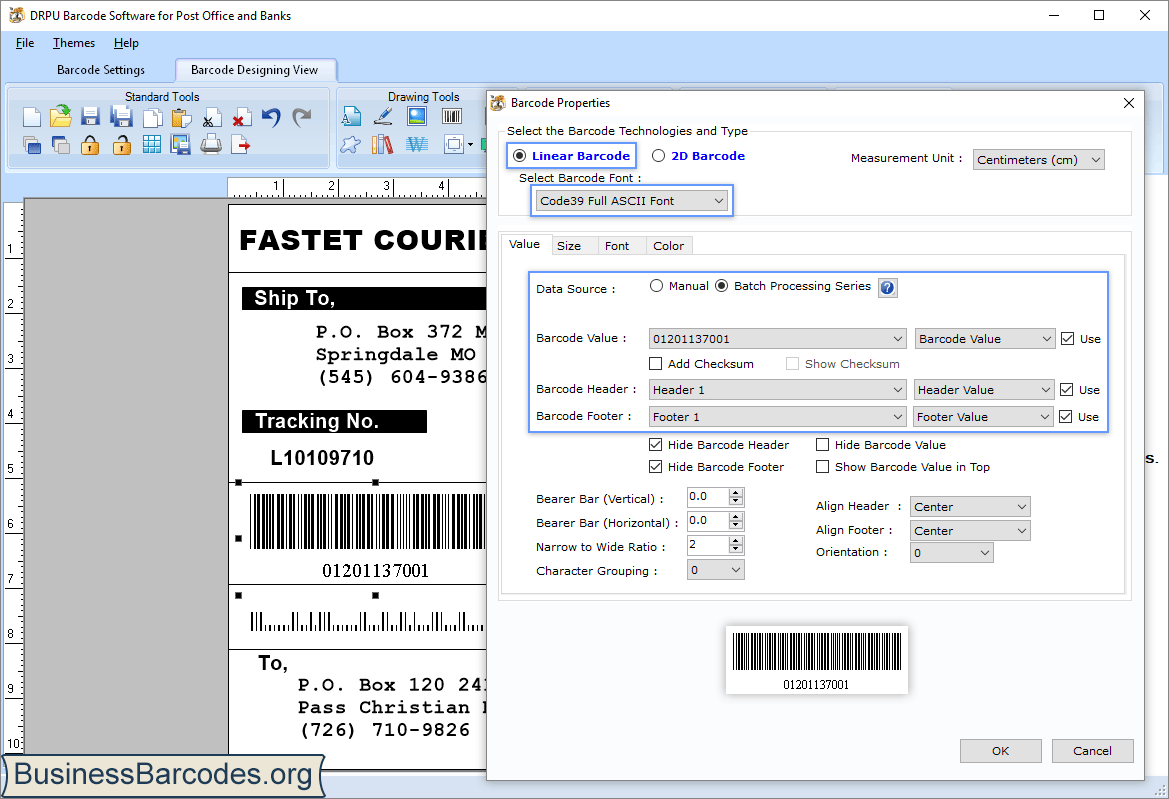Select the Barcode drawing tool
This screenshot has width=1169, height=799.
[452, 116]
